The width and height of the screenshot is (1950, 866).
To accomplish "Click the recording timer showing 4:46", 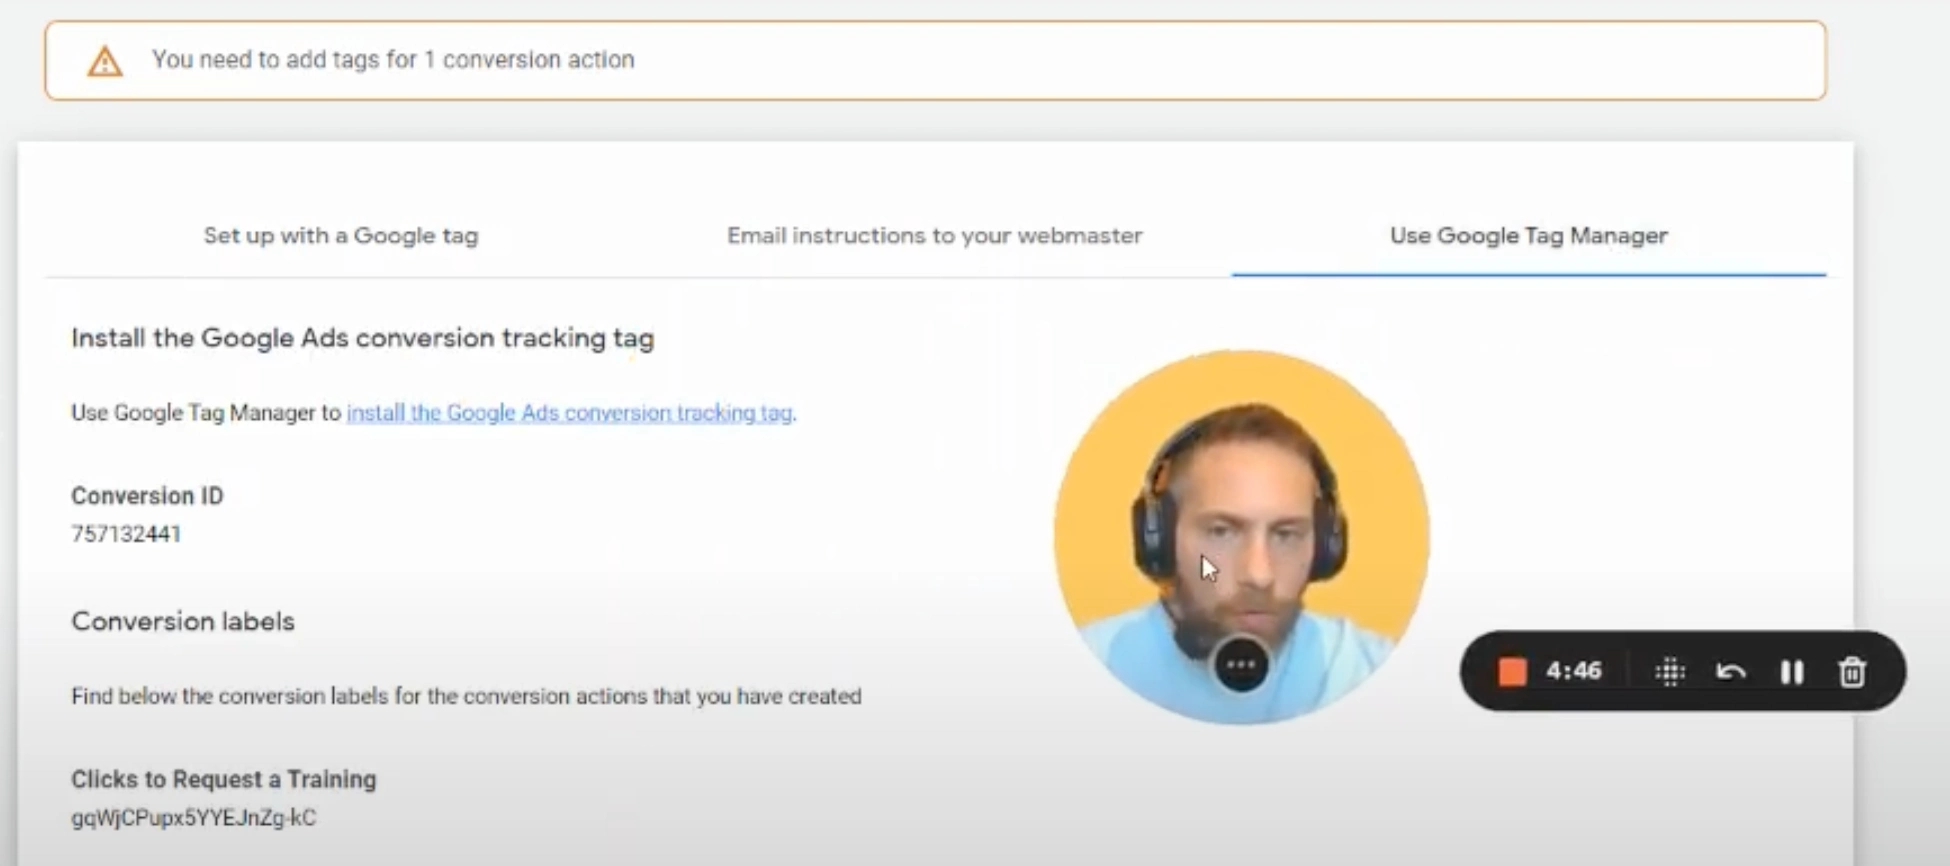I will coord(1574,671).
